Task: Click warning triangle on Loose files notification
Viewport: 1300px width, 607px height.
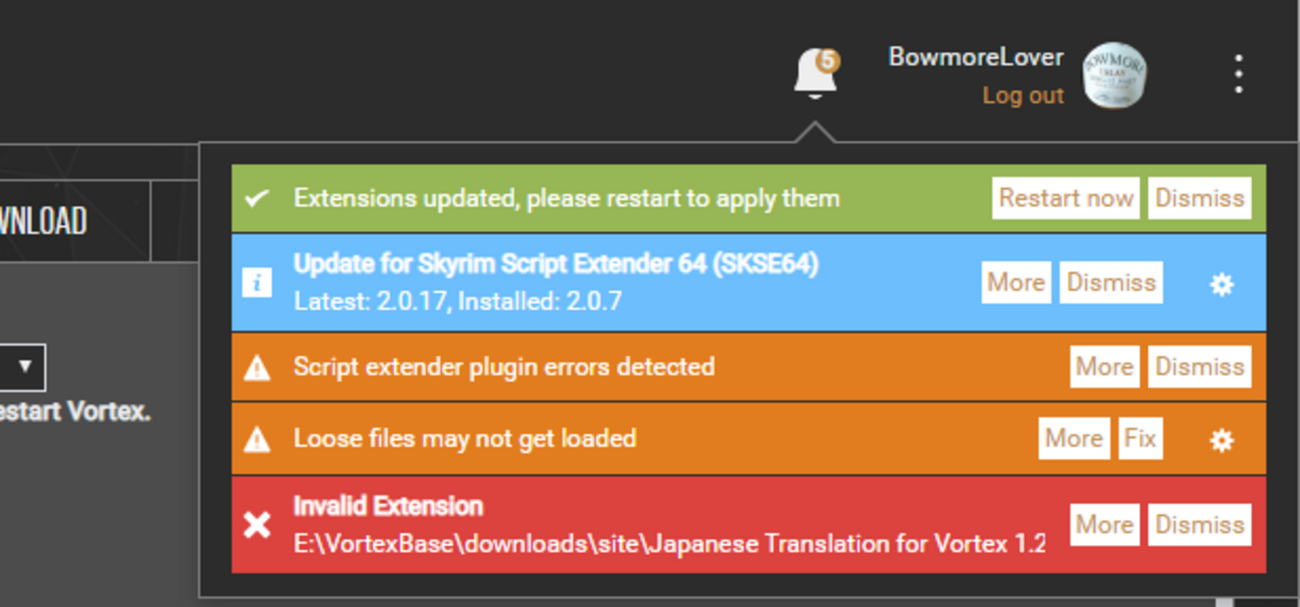Action: tap(257, 439)
